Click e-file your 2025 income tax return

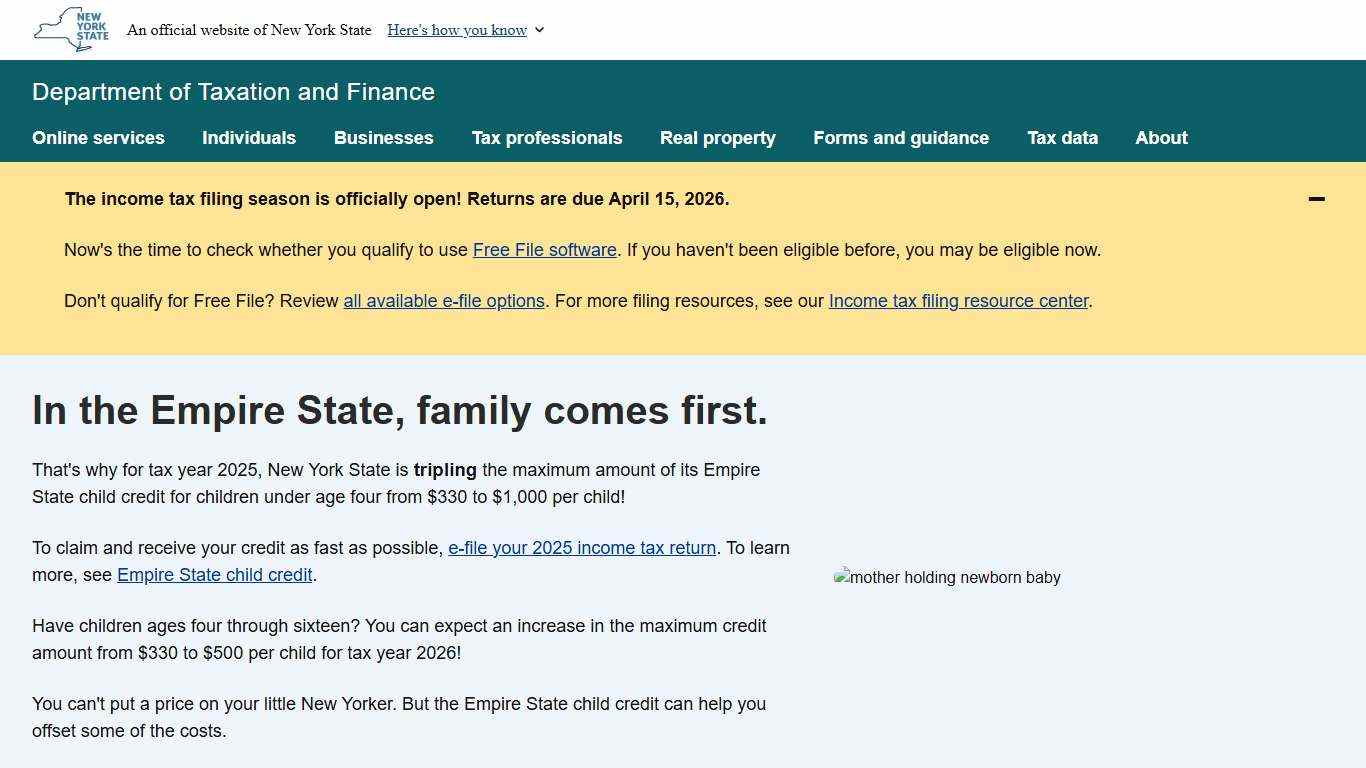(582, 548)
